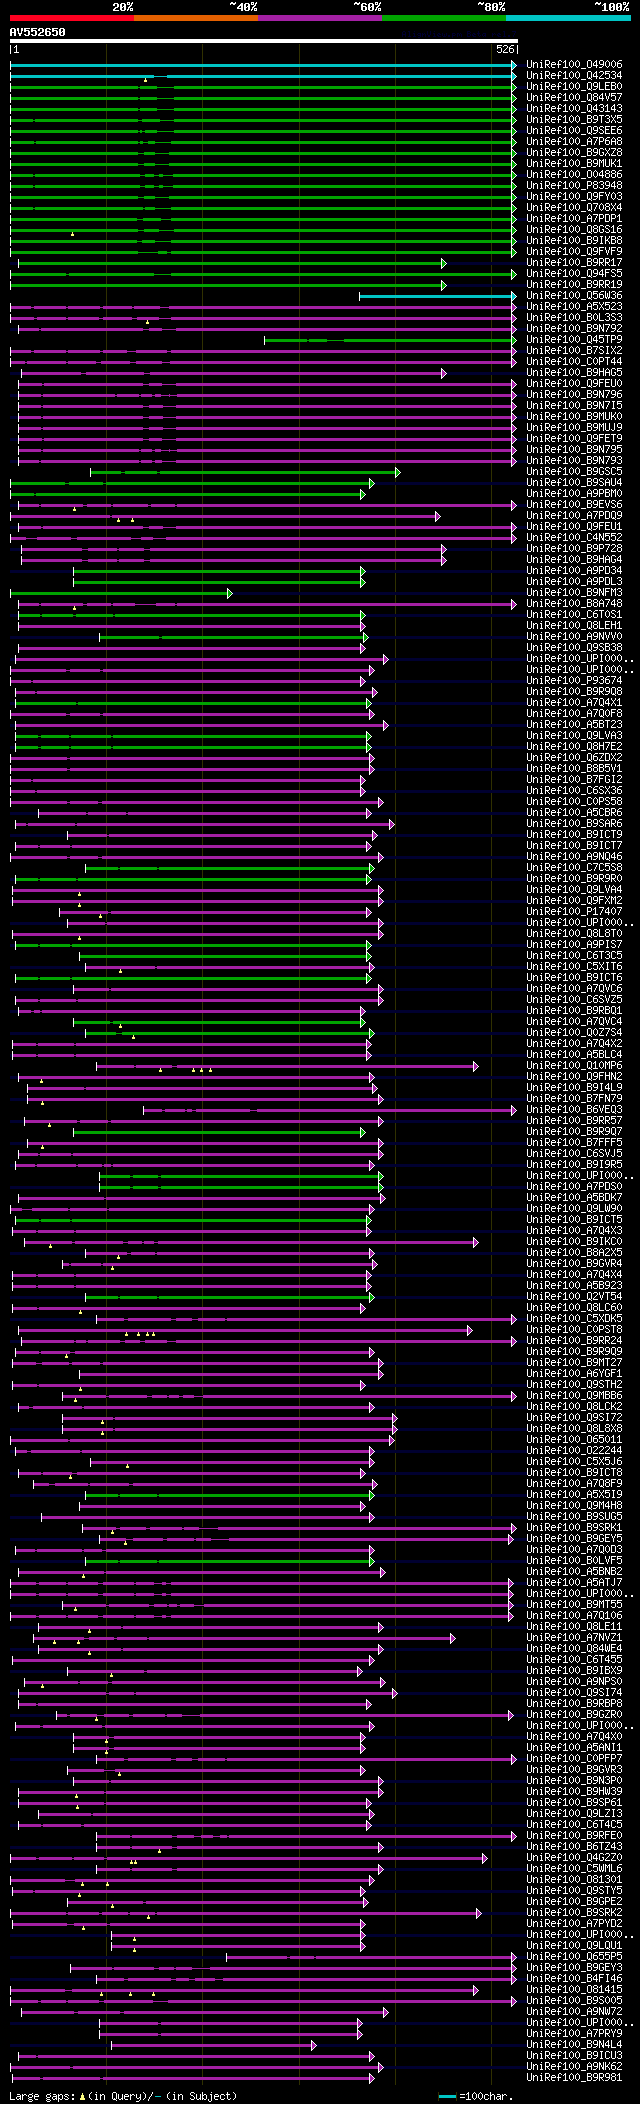The height and width of the screenshot is (2104, 640).
Task: Select label UniRef100_B9SAU4
Action: [574, 483]
